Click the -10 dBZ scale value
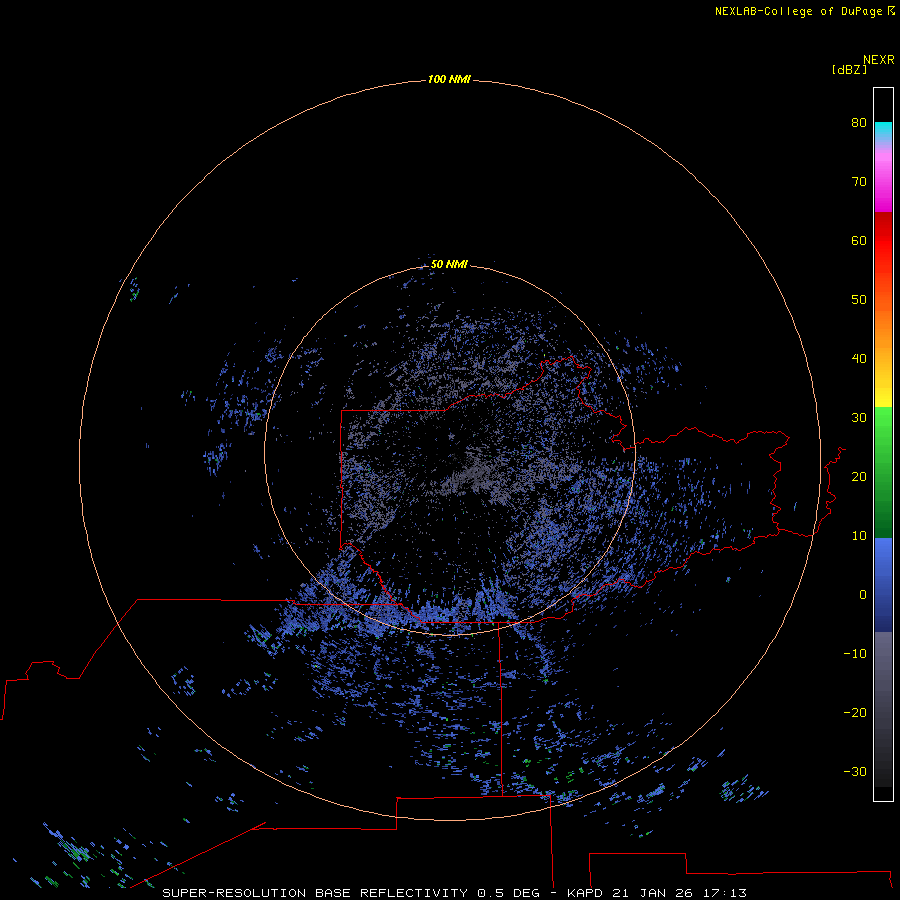 click(855, 653)
